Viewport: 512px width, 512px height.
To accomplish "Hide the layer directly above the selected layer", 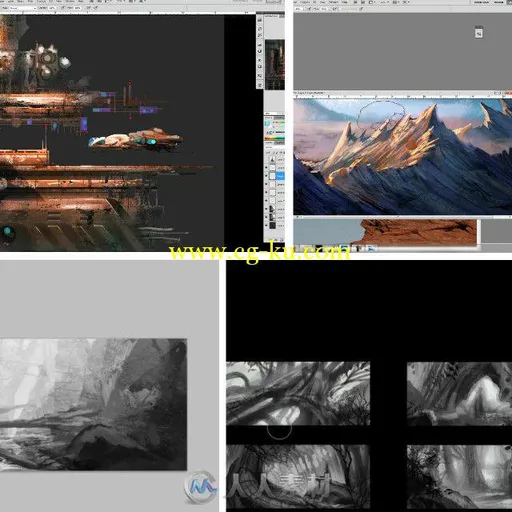I will (266, 167).
